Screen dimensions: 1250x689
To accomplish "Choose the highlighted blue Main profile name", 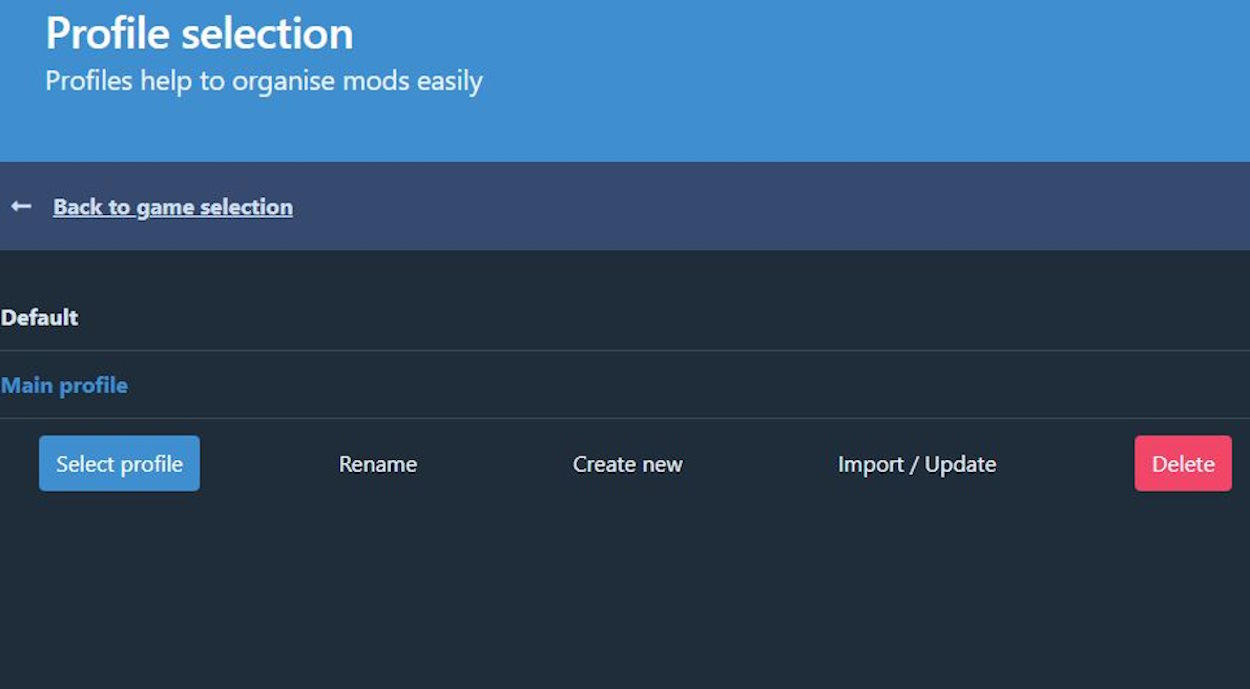I will tap(64, 386).
